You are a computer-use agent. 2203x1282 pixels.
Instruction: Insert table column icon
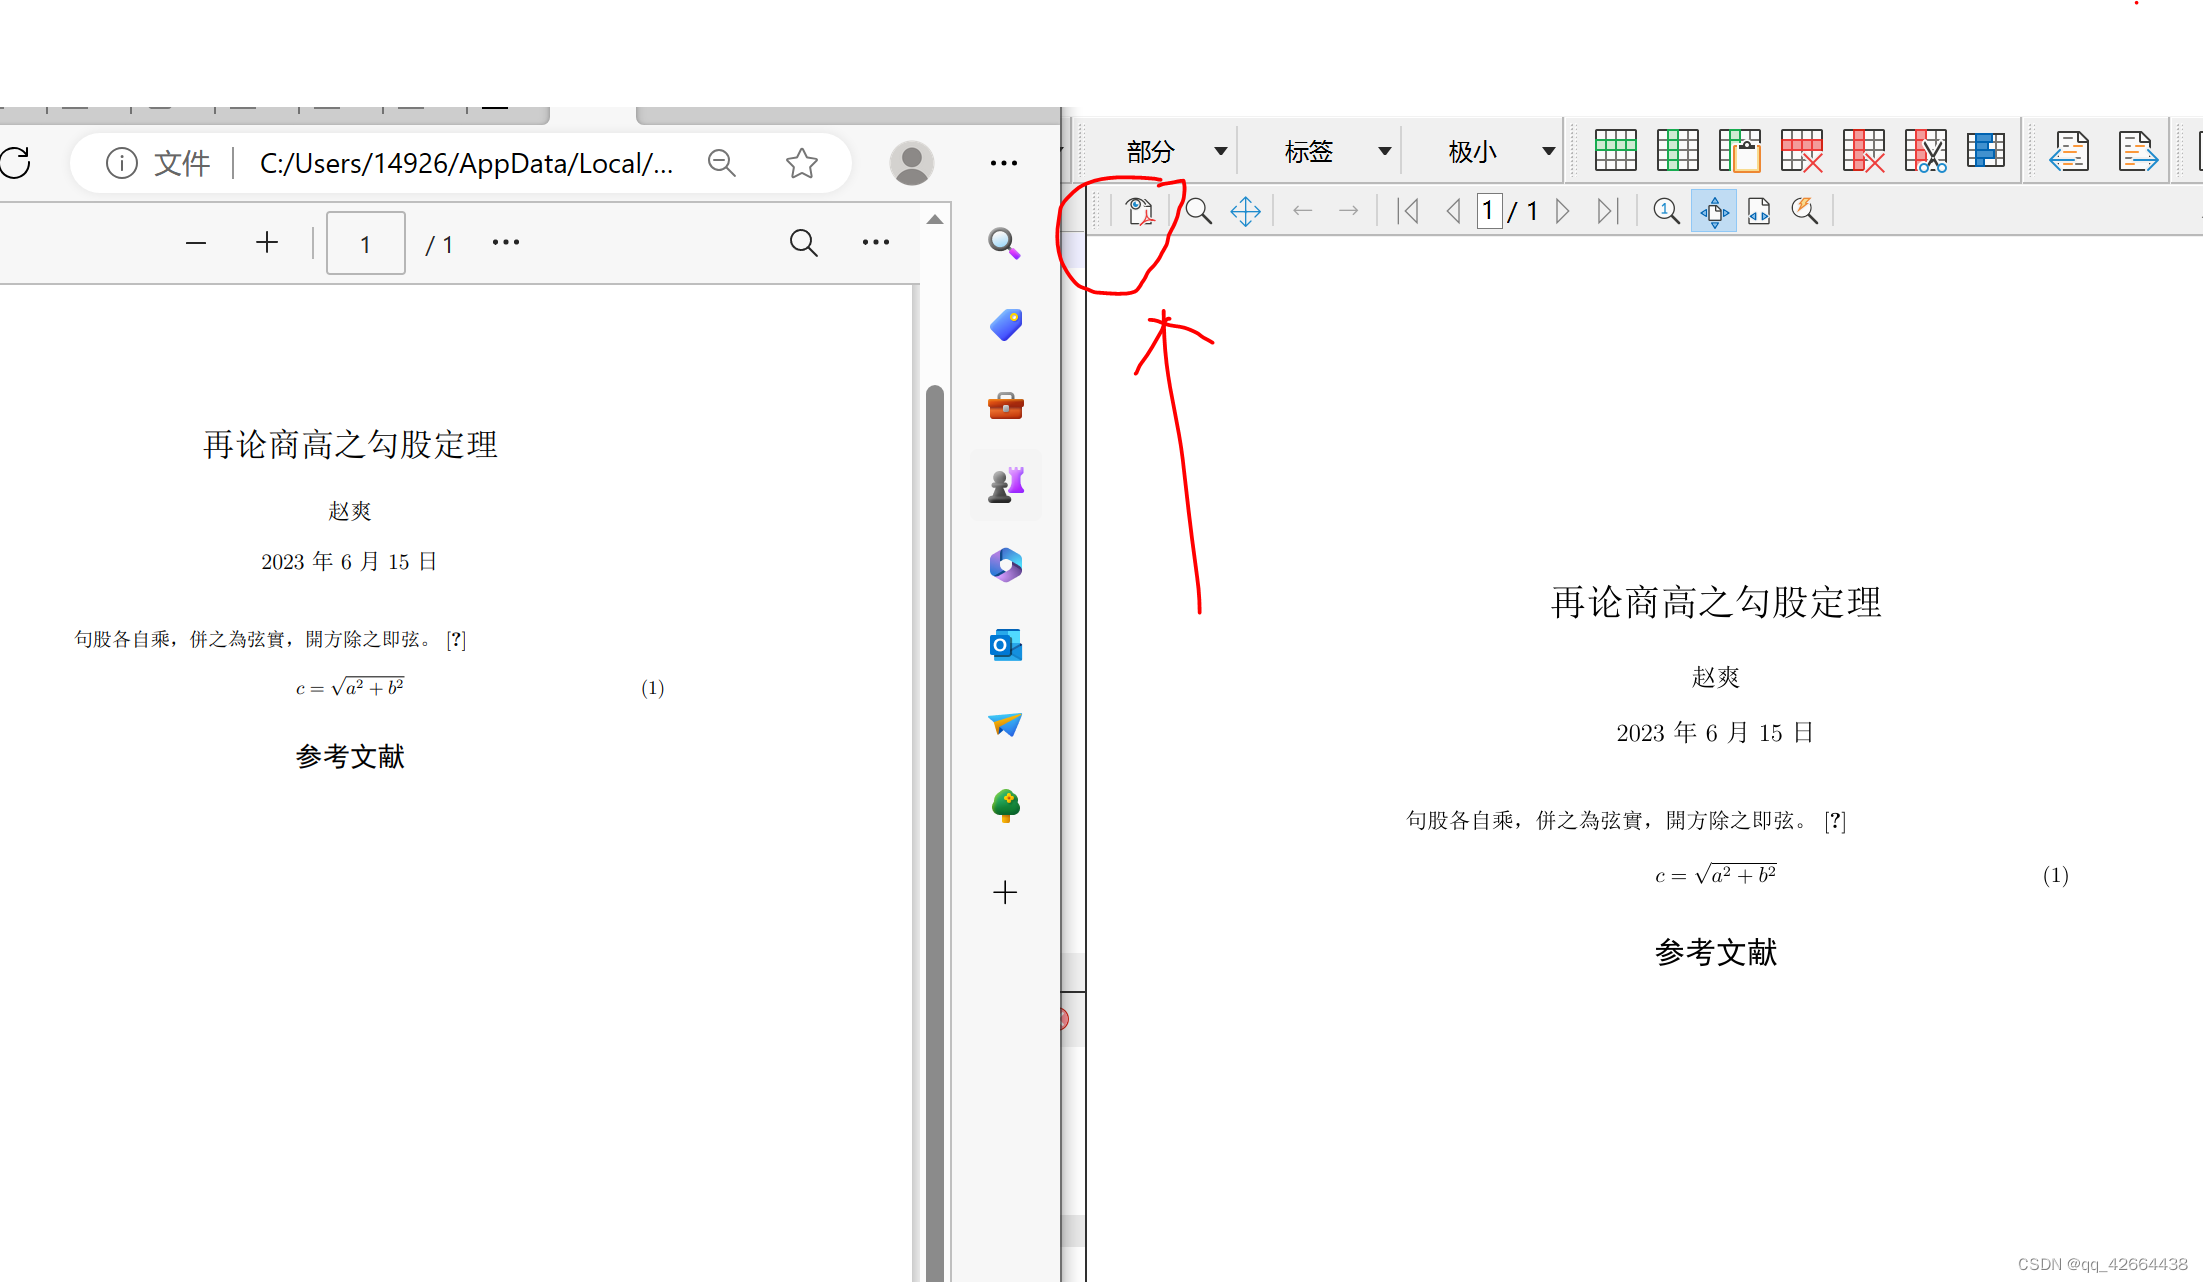tap(1677, 151)
